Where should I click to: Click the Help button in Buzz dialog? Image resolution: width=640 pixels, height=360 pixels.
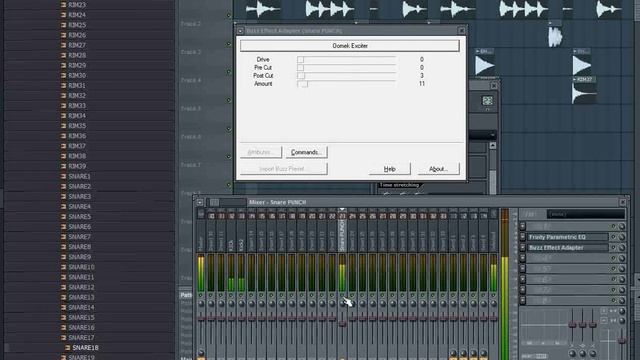coord(390,169)
